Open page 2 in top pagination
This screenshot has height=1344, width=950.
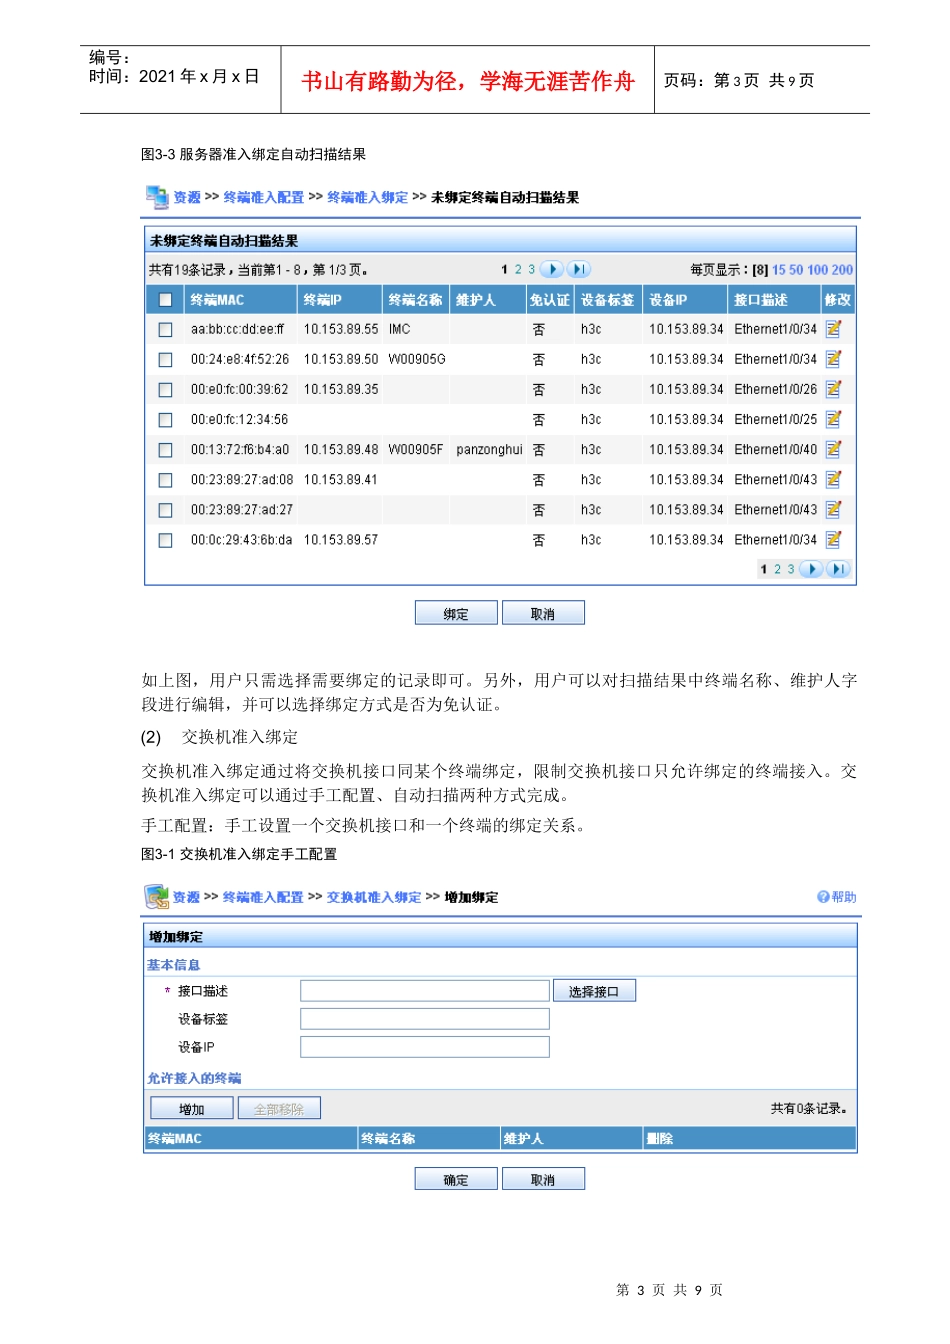tap(518, 269)
